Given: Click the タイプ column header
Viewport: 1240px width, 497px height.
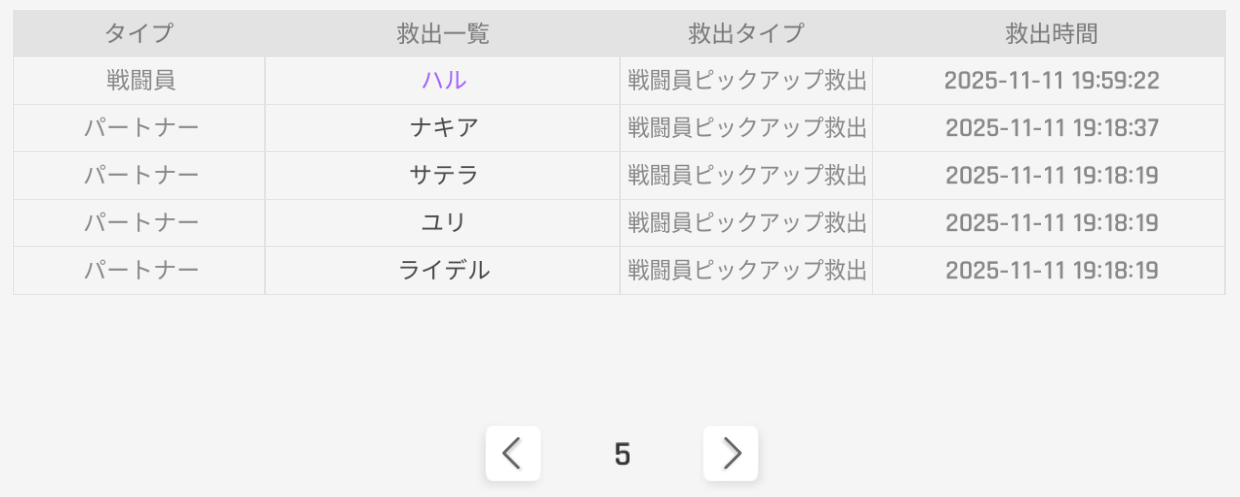Looking at the screenshot, I should pyautogui.click(x=139, y=34).
